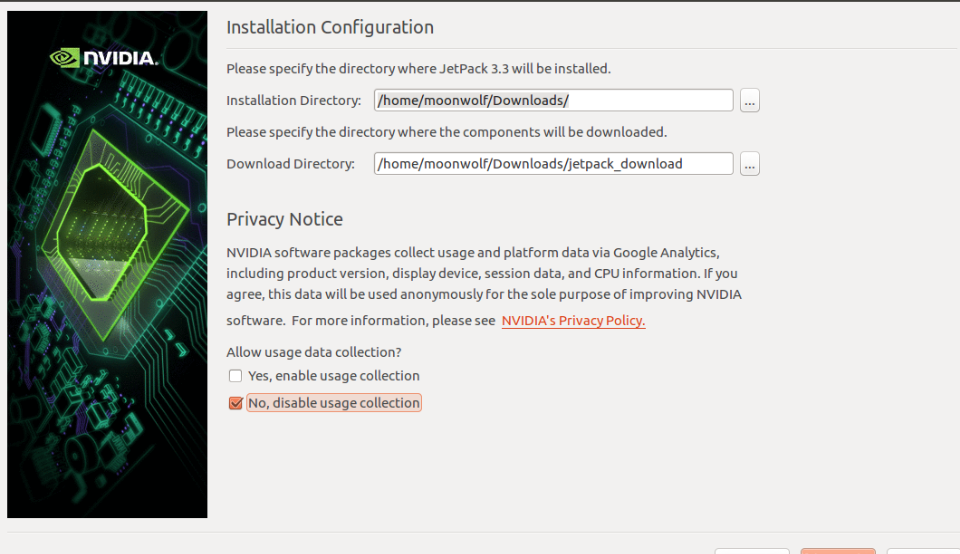Click the 'Allow usage data collection?' text

click(314, 353)
